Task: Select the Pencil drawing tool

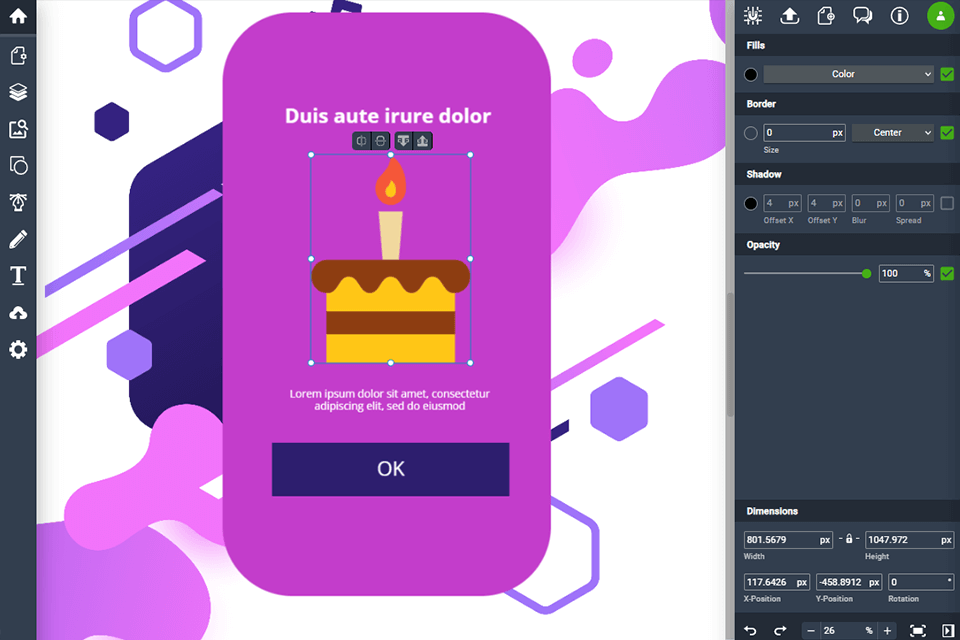Action: click(x=18, y=239)
